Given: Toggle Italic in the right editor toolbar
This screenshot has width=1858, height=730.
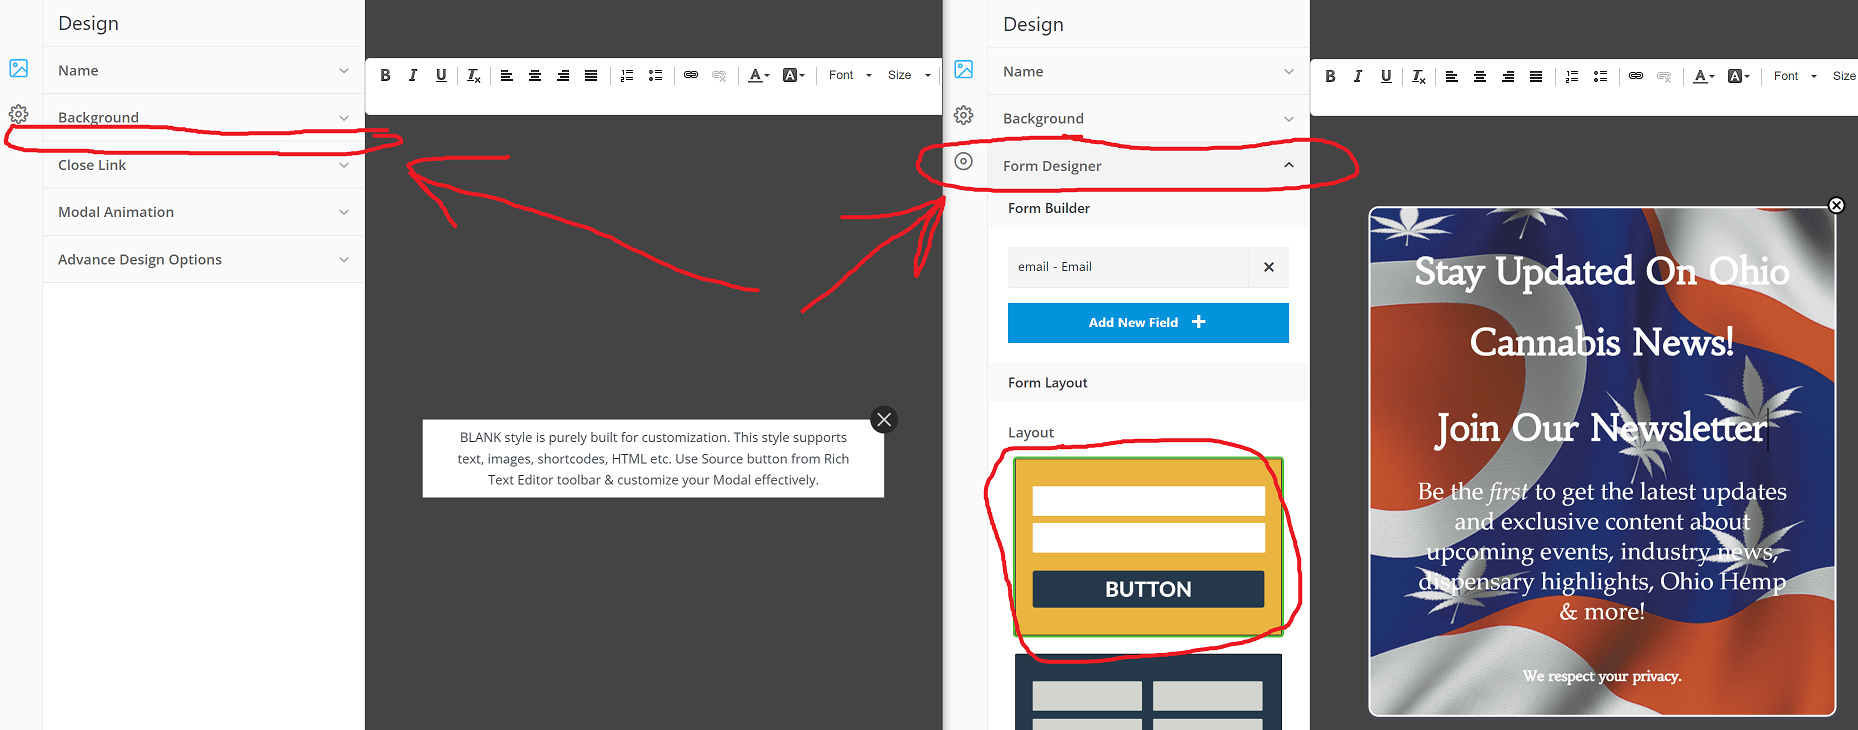Looking at the screenshot, I should tap(1358, 76).
